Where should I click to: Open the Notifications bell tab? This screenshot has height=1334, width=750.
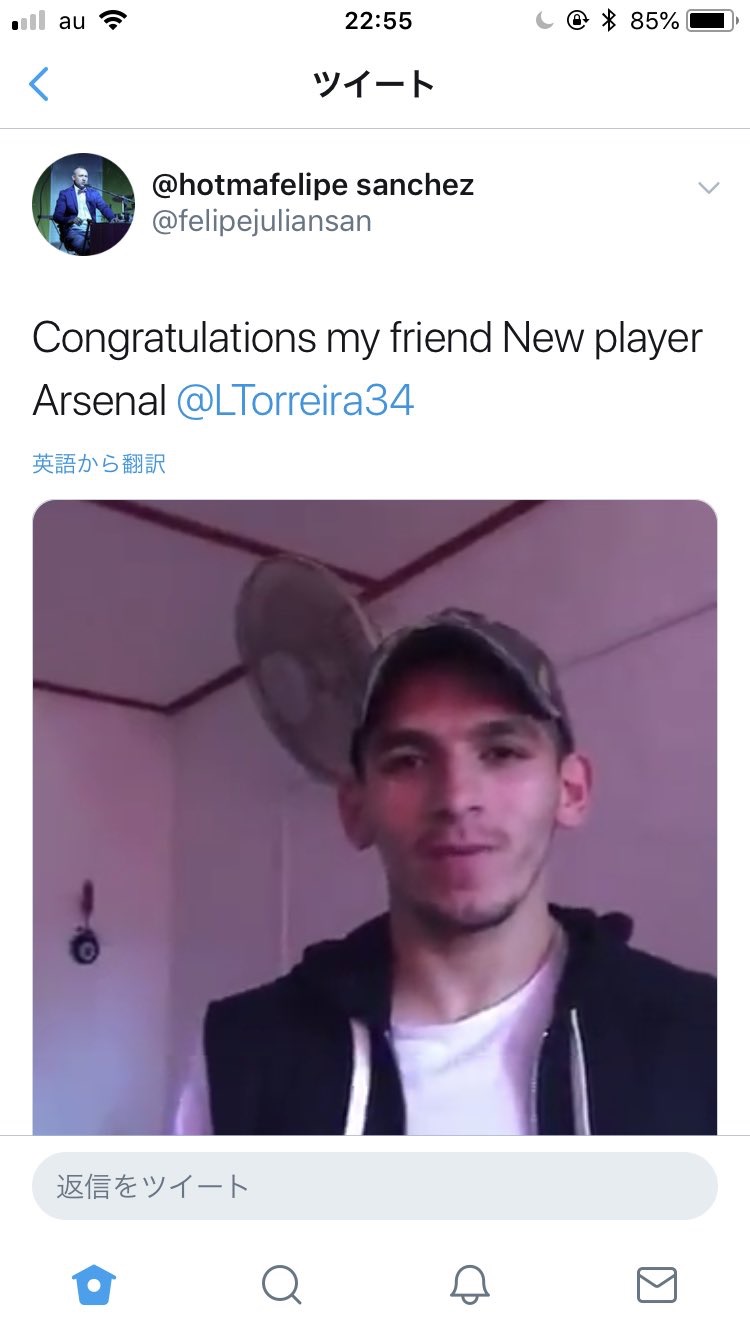tap(469, 1284)
